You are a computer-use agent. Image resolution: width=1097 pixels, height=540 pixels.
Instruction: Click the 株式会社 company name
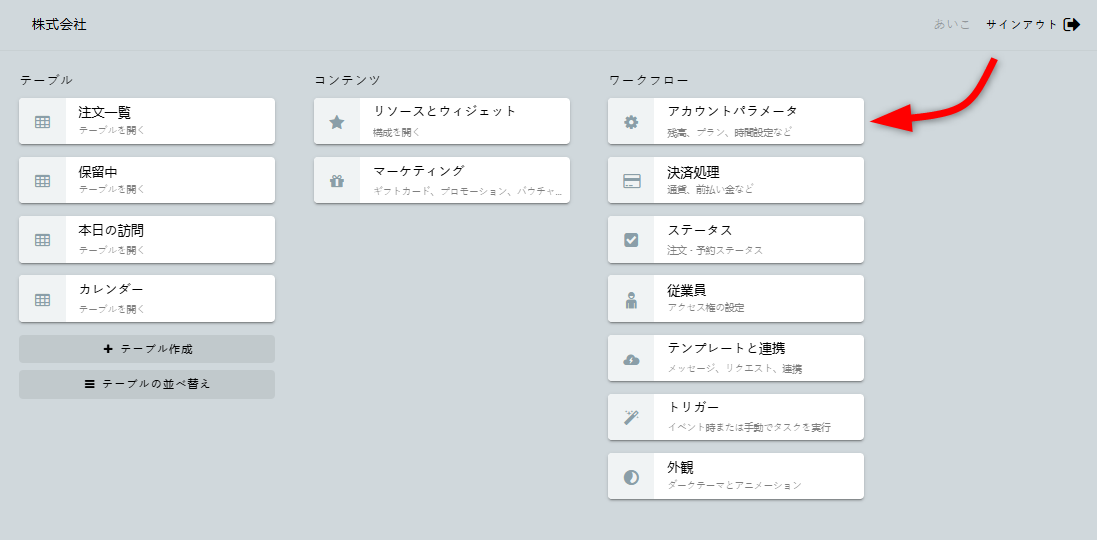point(59,24)
